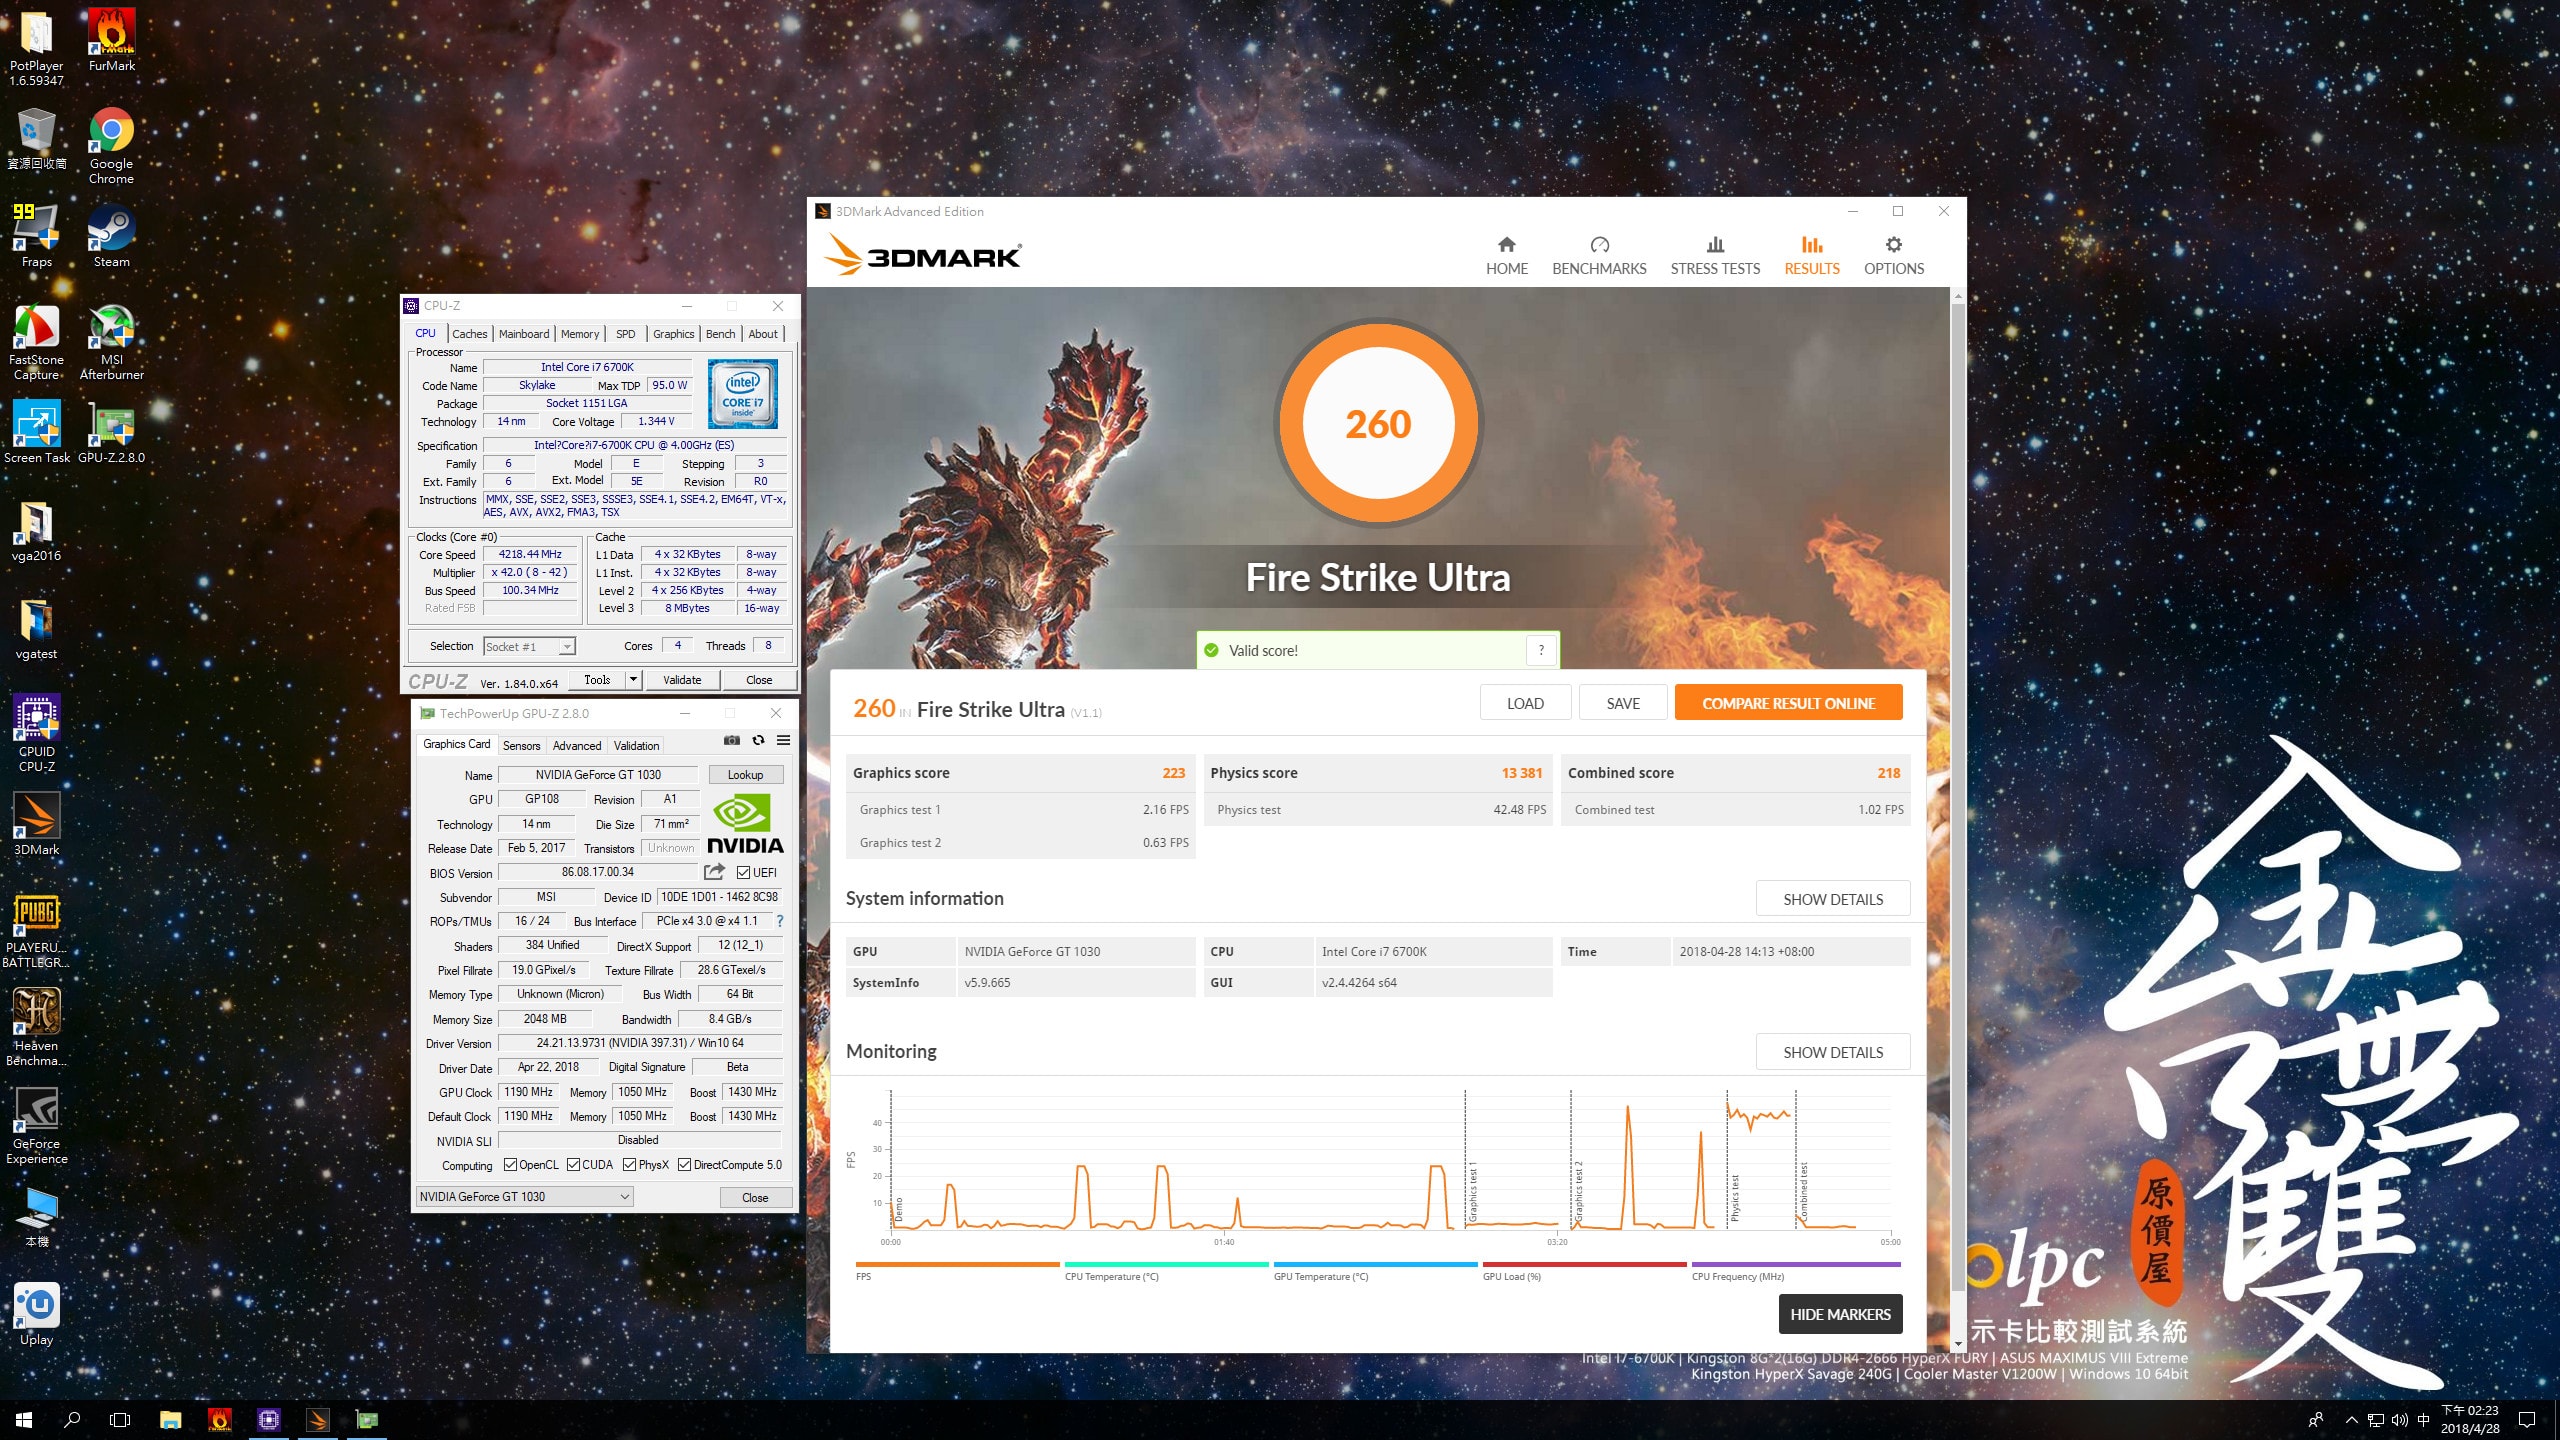Screen dimensions: 2560x1440
Task: Launch Google Chrome from the desktop
Action: pyautogui.click(x=111, y=146)
